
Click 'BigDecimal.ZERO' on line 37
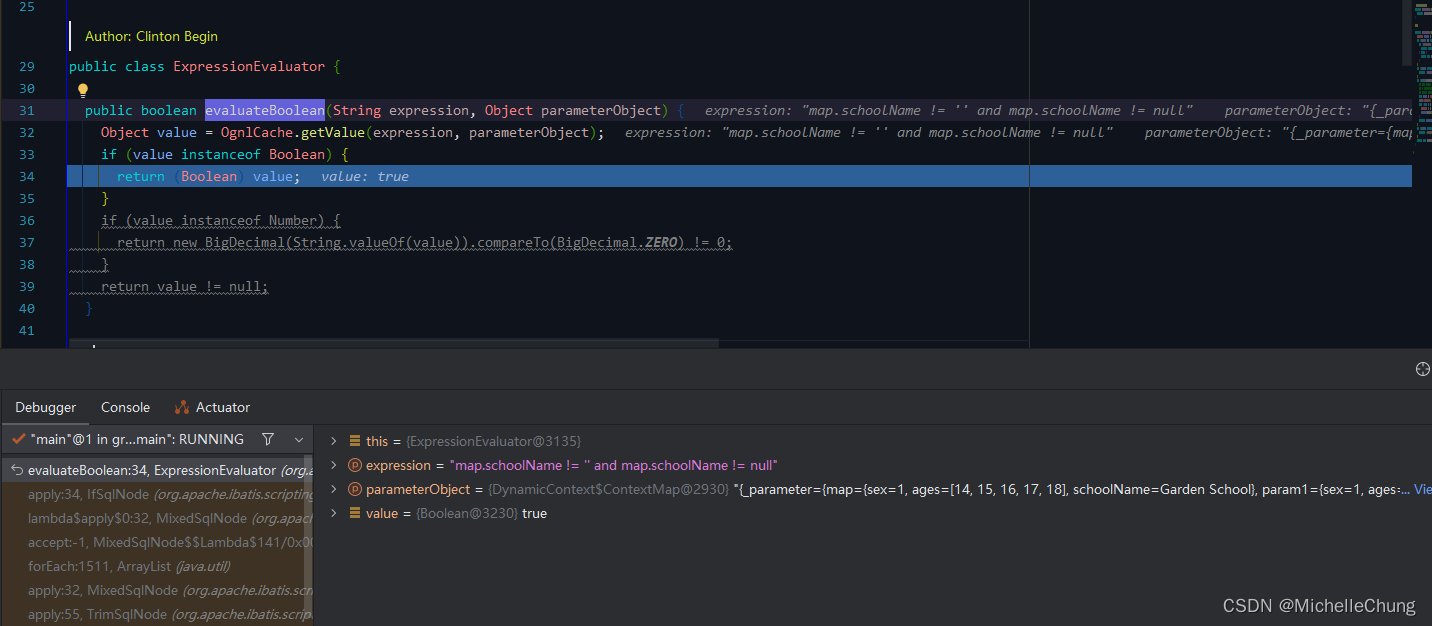pos(617,242)
